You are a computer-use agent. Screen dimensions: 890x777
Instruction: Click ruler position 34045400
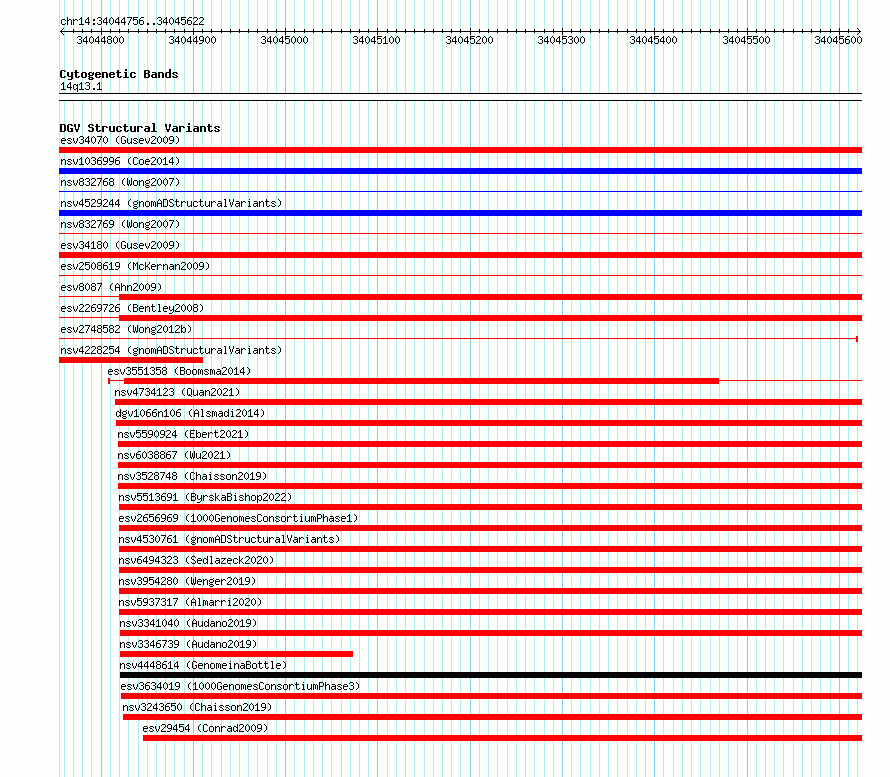click(x=653, y=40)
